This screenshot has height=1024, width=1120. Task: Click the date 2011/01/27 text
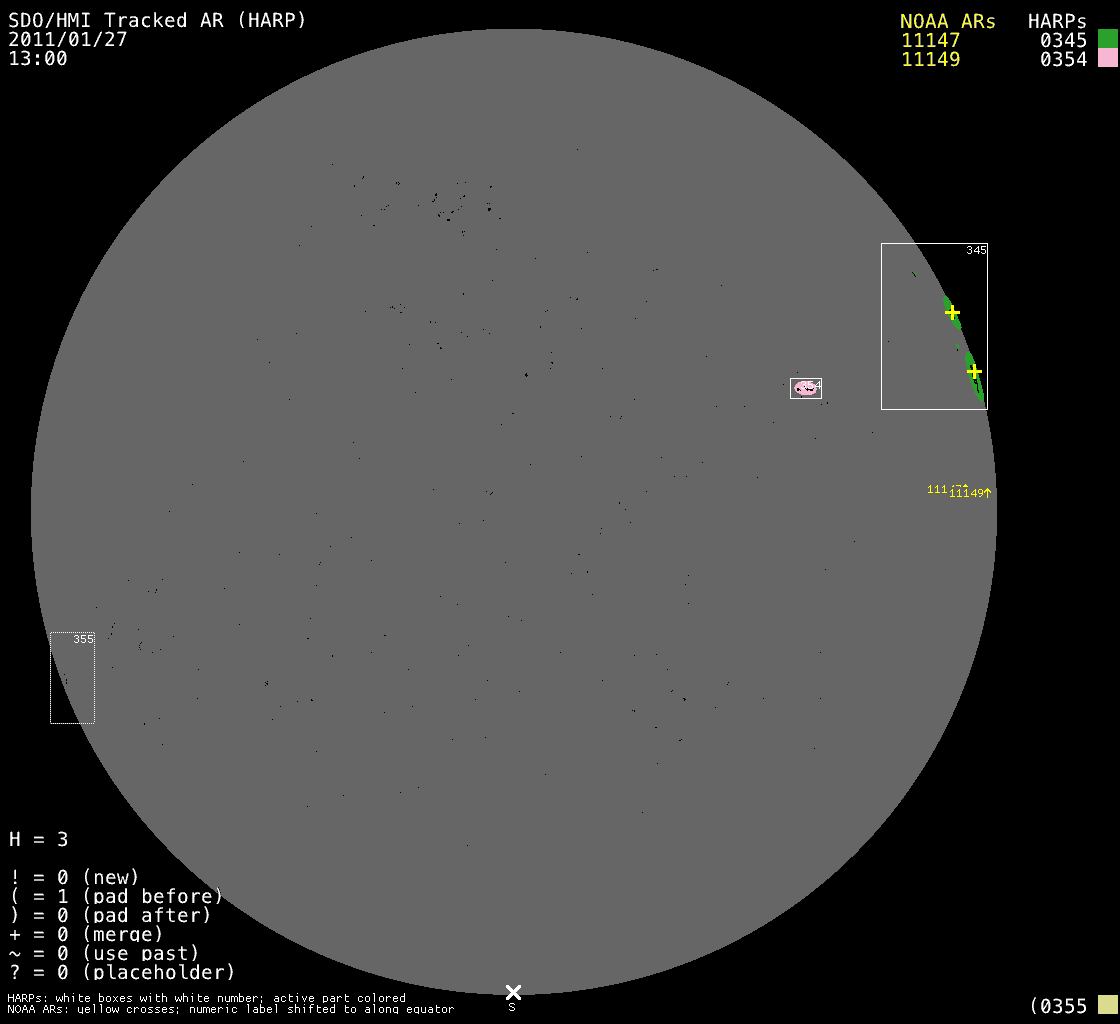(x=67, y=39)
